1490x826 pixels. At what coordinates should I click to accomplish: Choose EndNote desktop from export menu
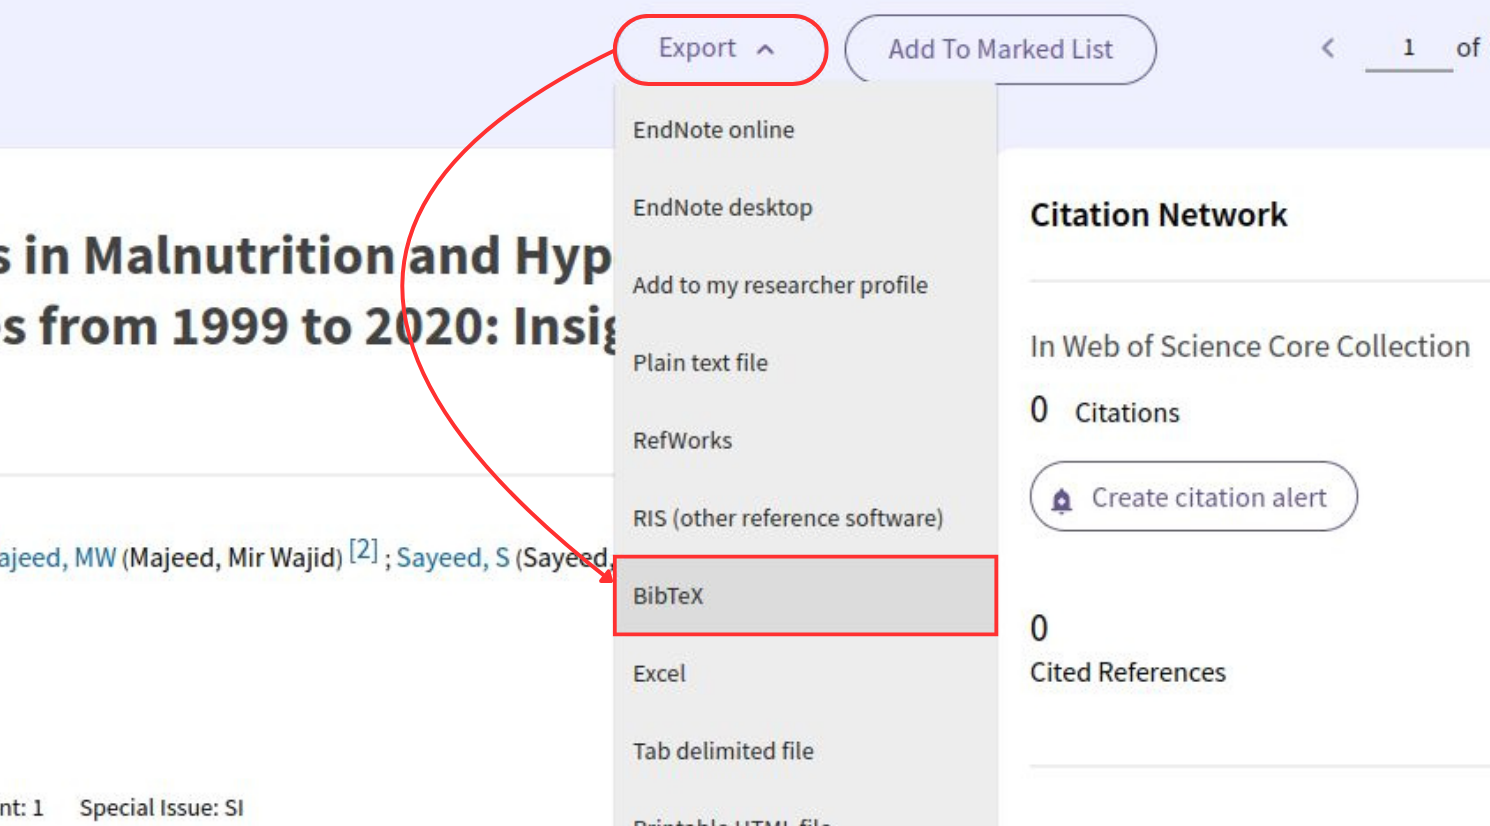722,208
